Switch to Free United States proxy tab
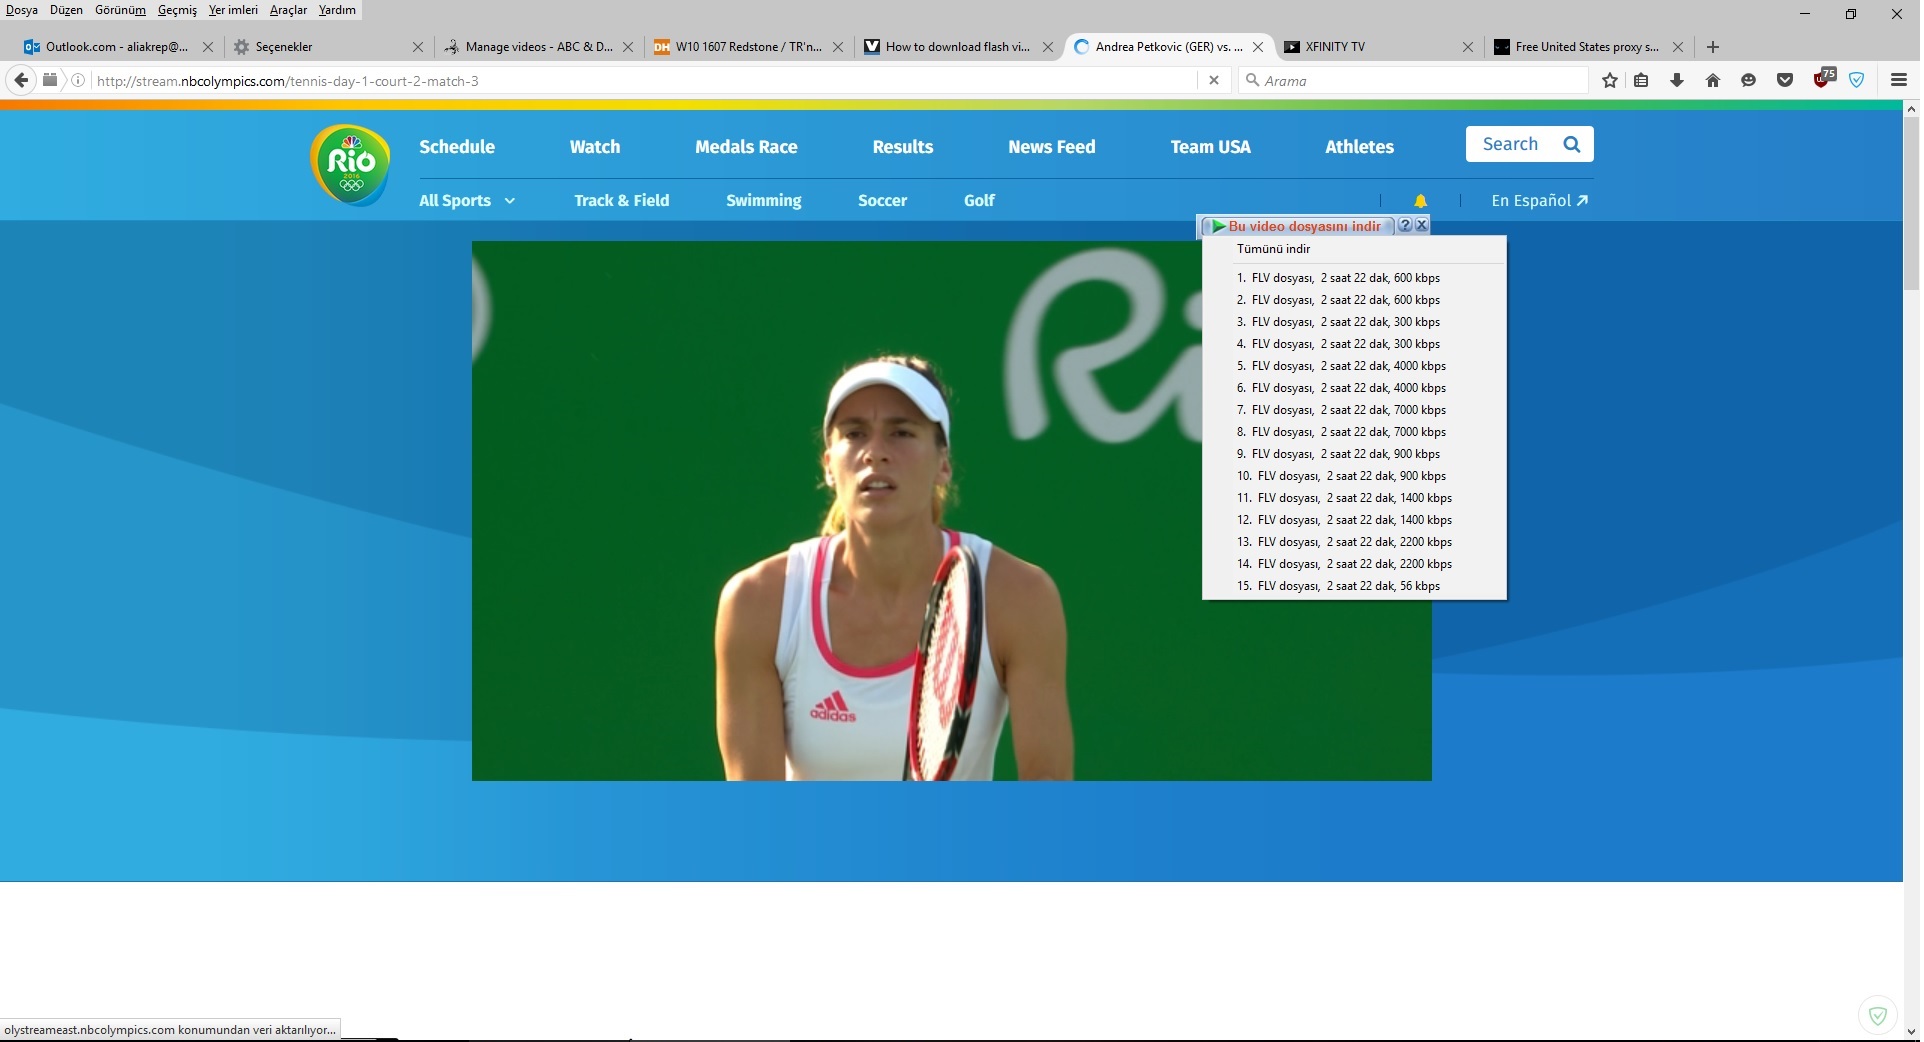 point(1586,46)
